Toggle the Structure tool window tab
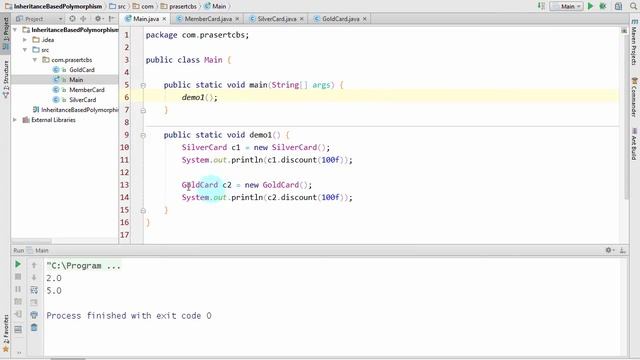This screenshot has width=640, height=360. pyautogui.click(x=6, y=79)
